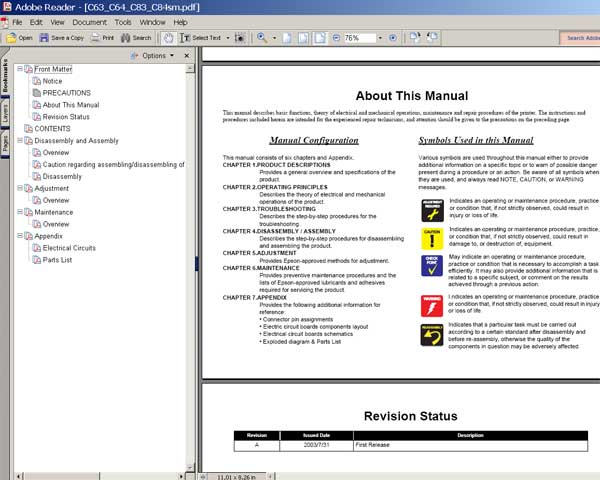The image size is (600, 480).
Task: Click the bookmarks horizontal scrollbar thumb
Action: point(62,476)
